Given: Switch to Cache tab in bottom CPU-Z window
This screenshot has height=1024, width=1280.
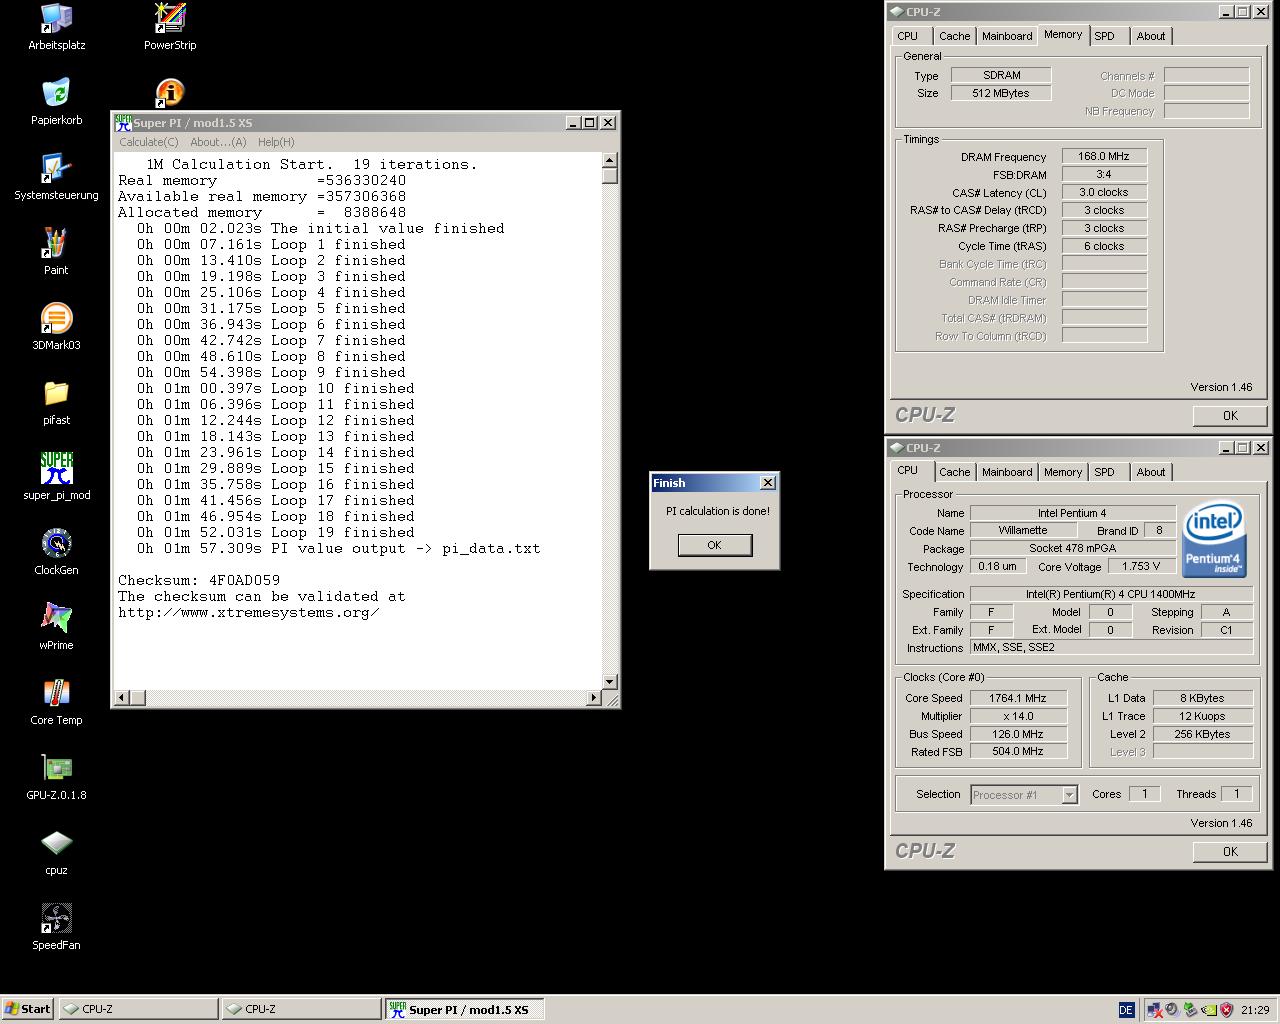Looking at the screenshot, I should click(x=954, y=472).
